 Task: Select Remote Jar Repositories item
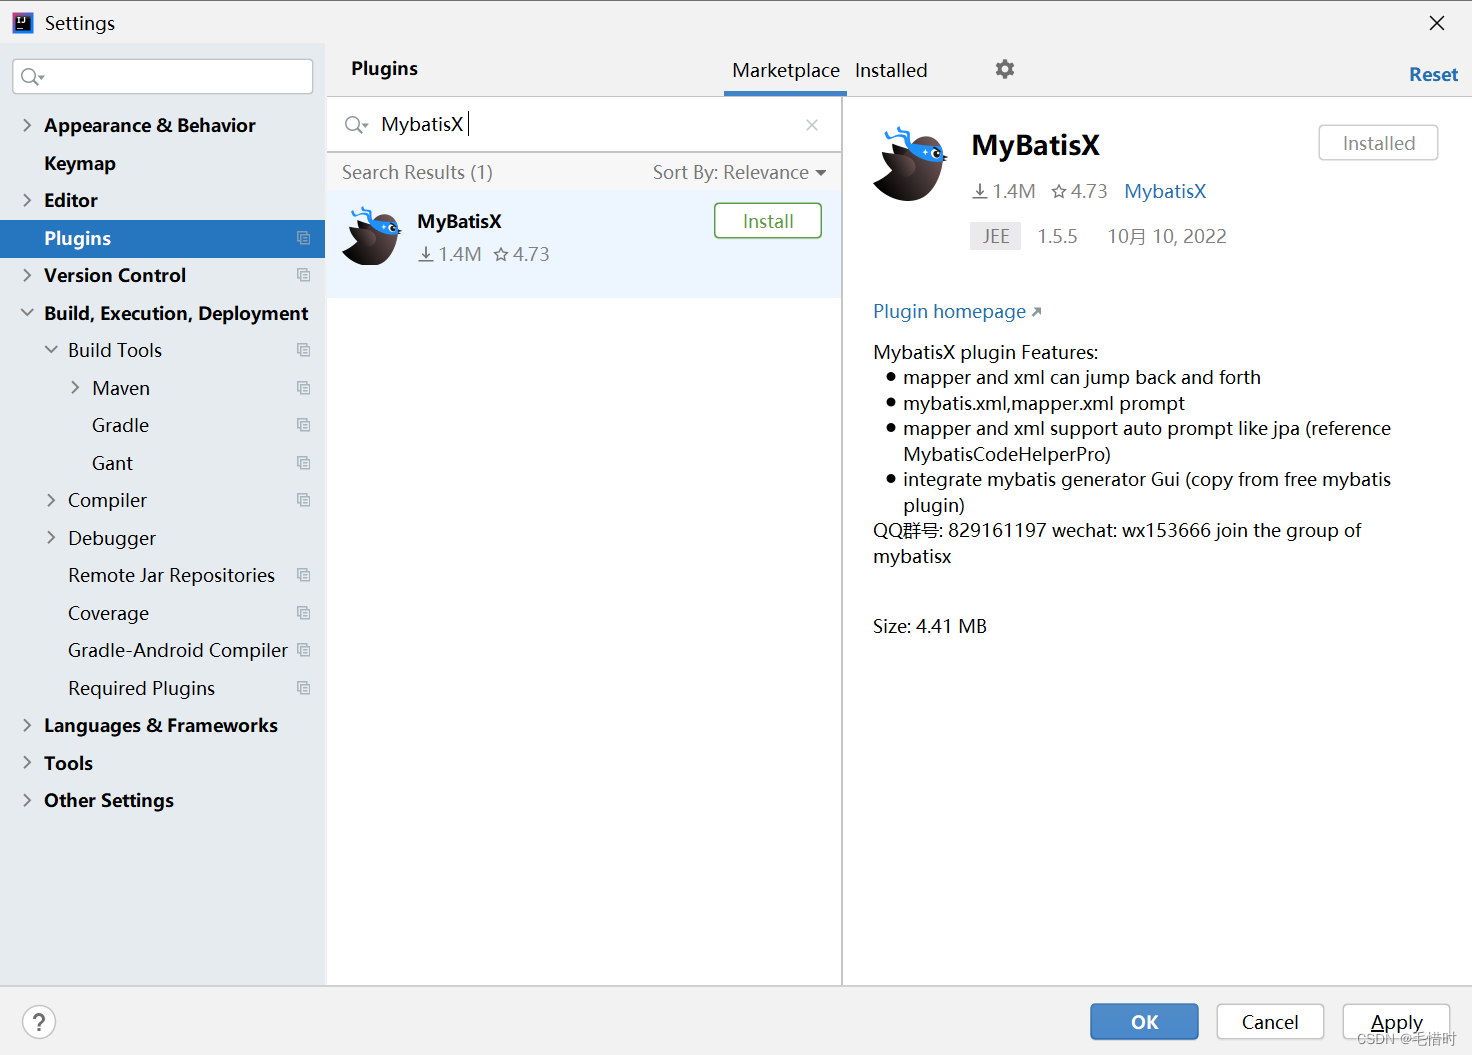[x=171, y=575]
